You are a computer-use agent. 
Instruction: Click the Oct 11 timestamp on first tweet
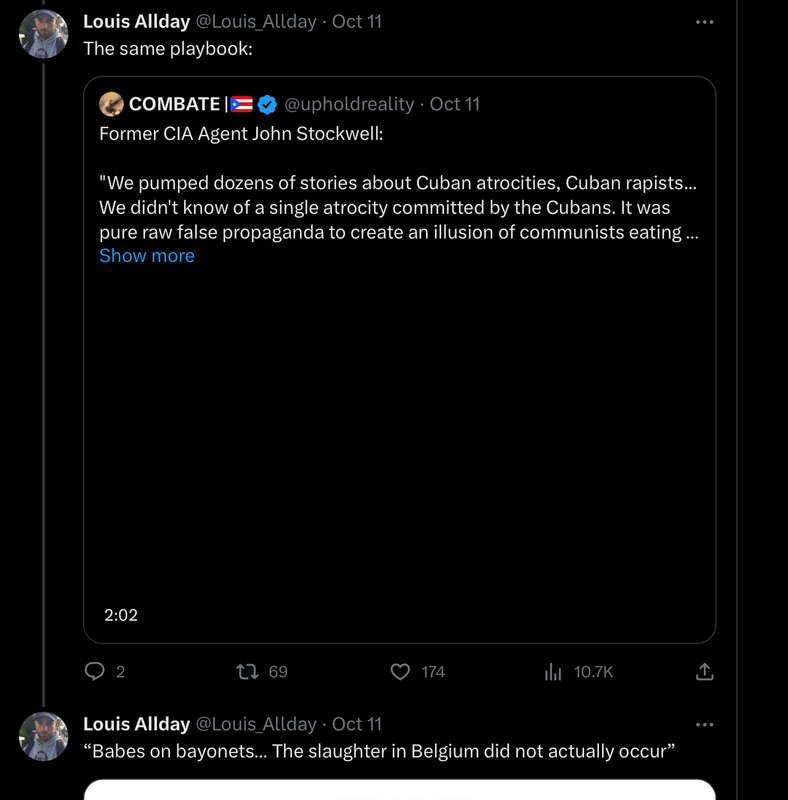[x=357, y=21]
